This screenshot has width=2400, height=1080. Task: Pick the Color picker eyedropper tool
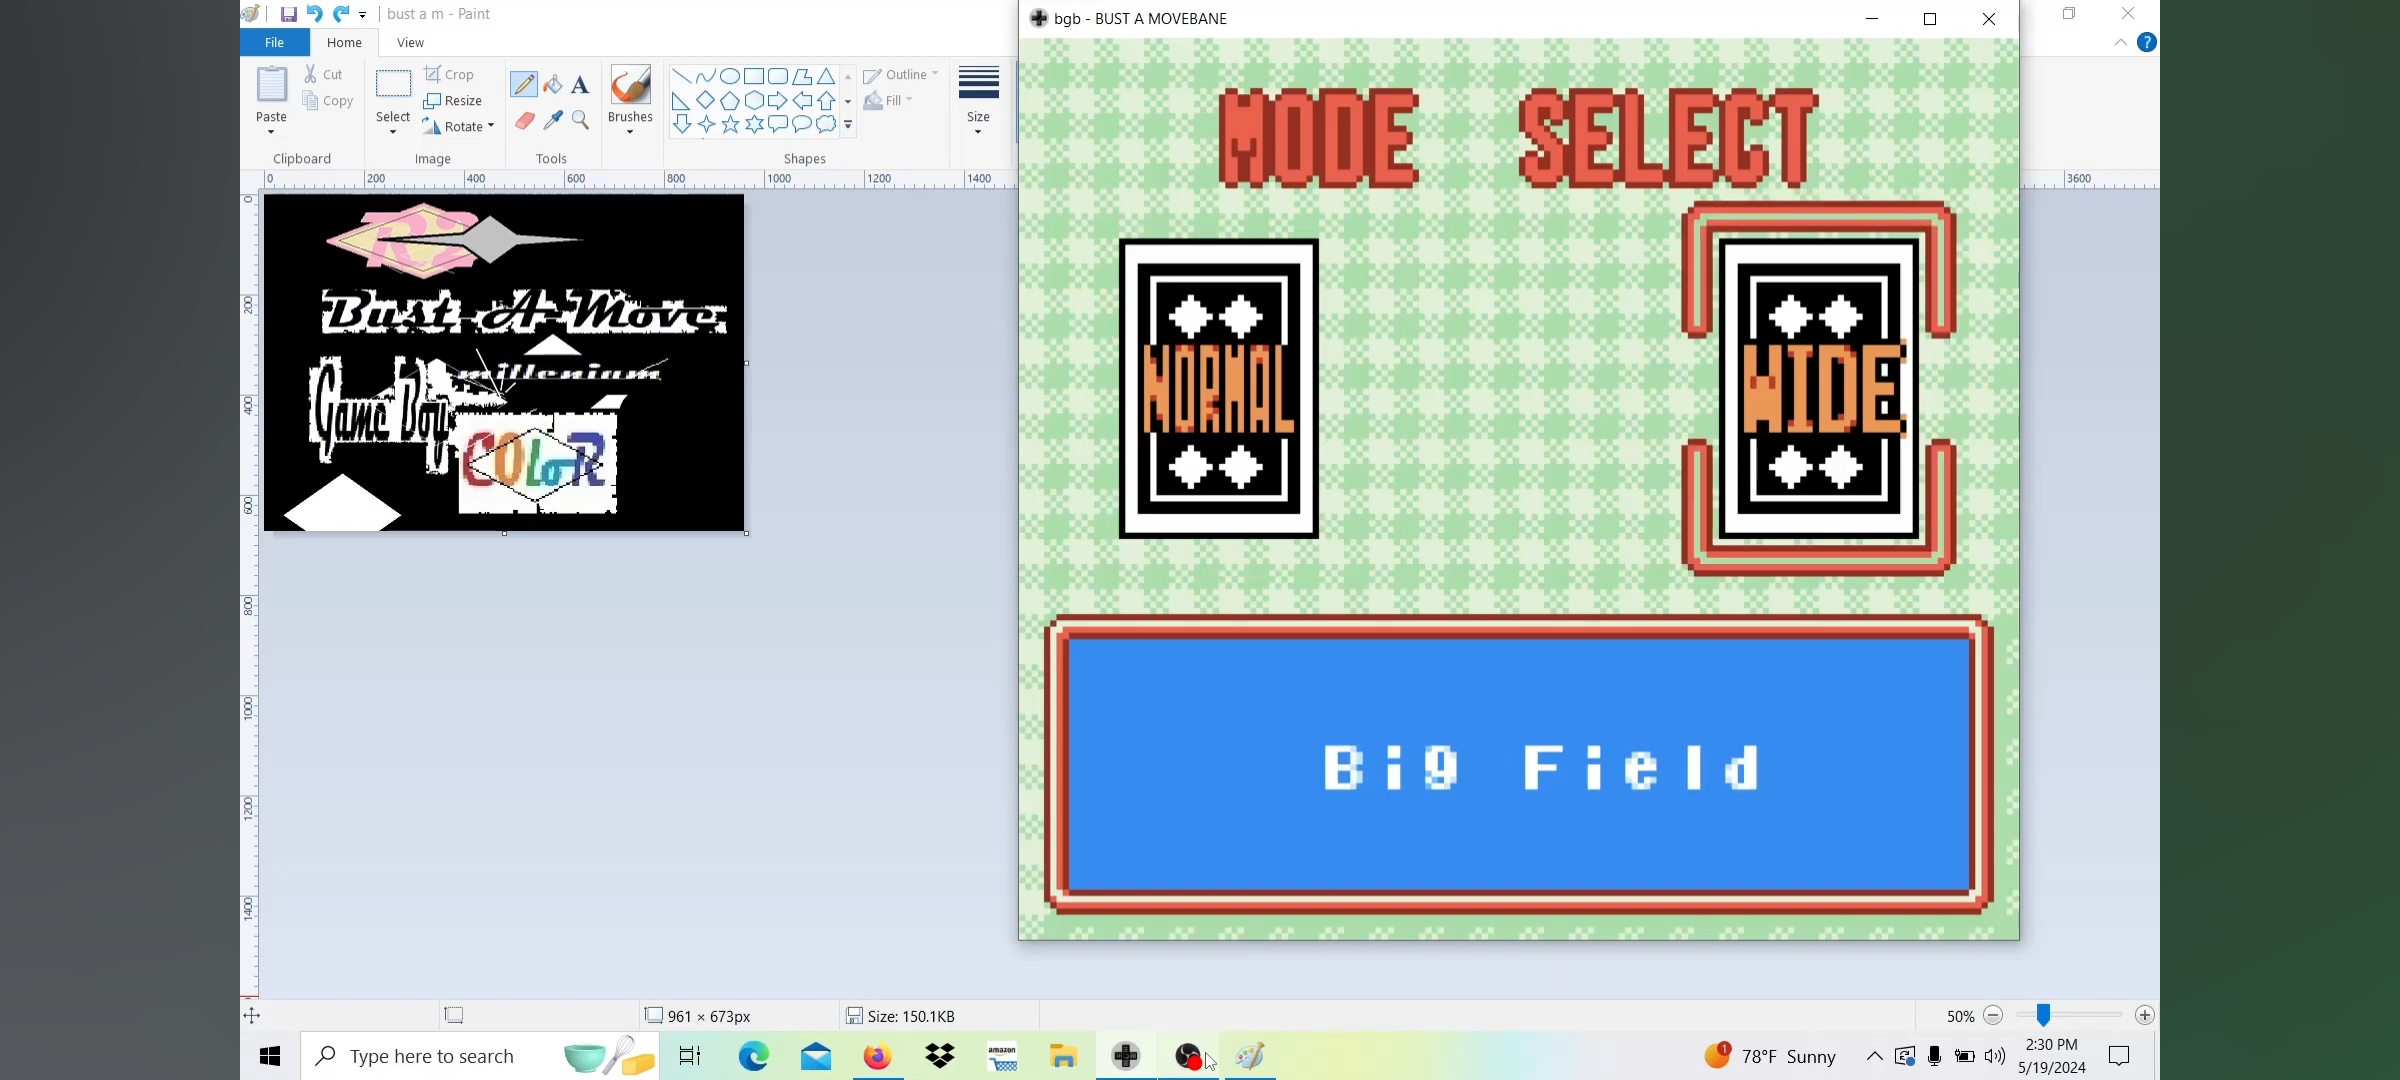pos(553,121)
